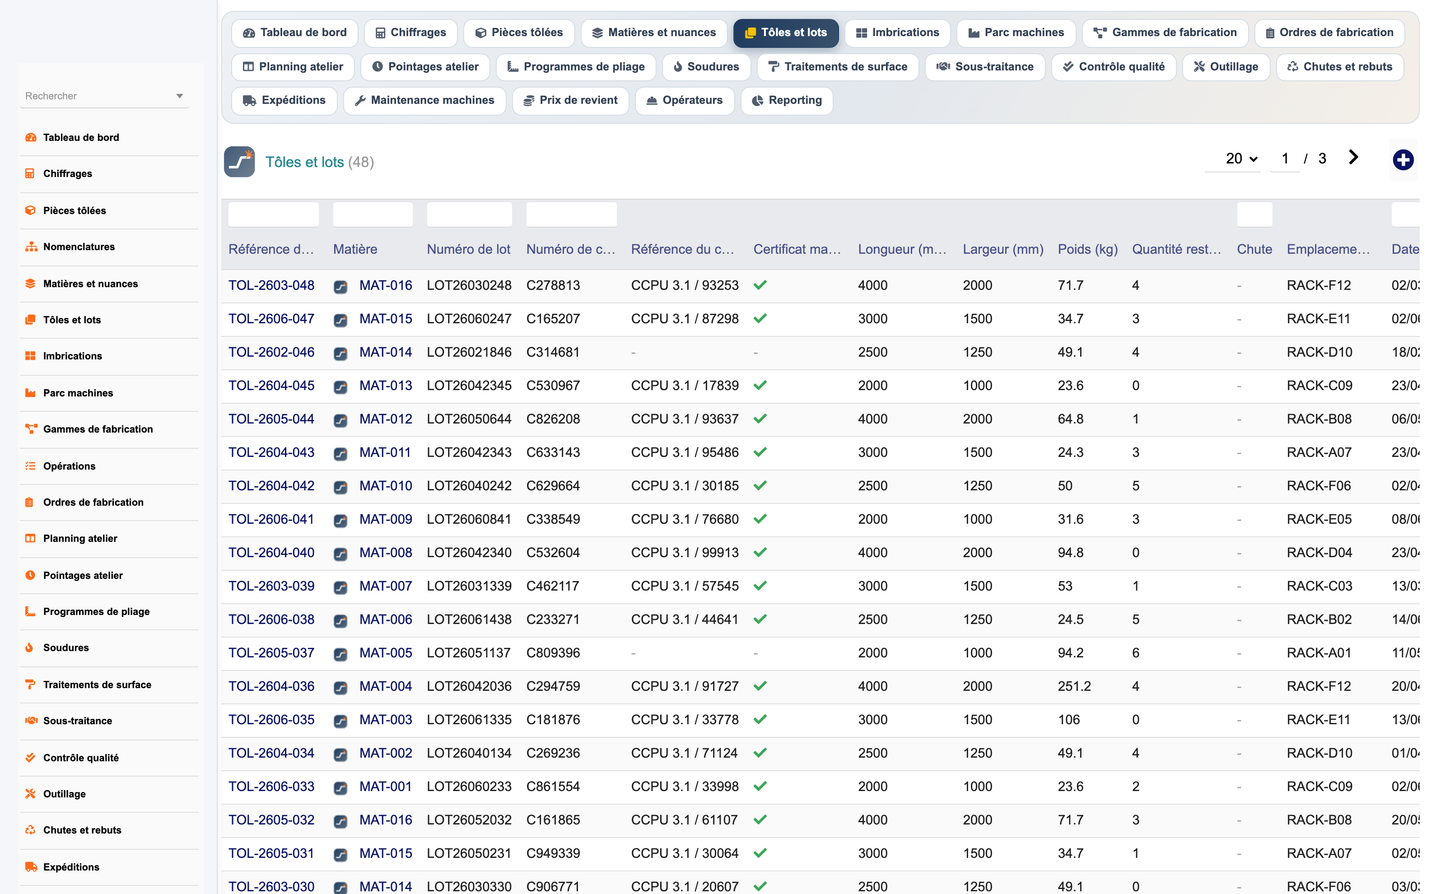The height and width of the screenshot is (894, 1445).
Task: Click sidebar Soudures flame icon
Action: tap(31, 648)
